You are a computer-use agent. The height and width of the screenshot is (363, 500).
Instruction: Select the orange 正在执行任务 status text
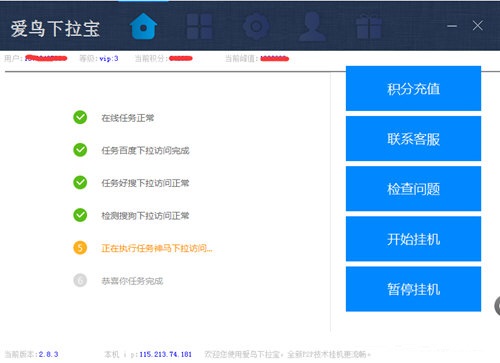pos(157,248)
